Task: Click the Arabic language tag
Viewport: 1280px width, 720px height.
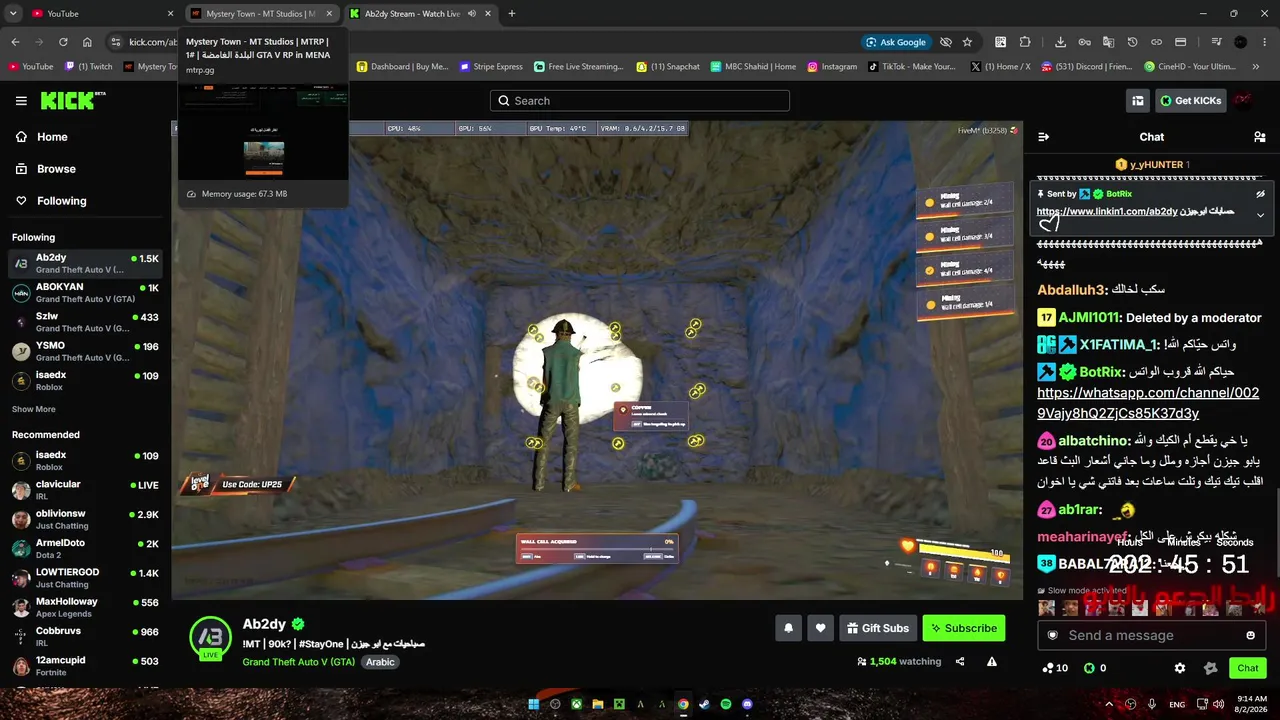Action: (380, 662)
